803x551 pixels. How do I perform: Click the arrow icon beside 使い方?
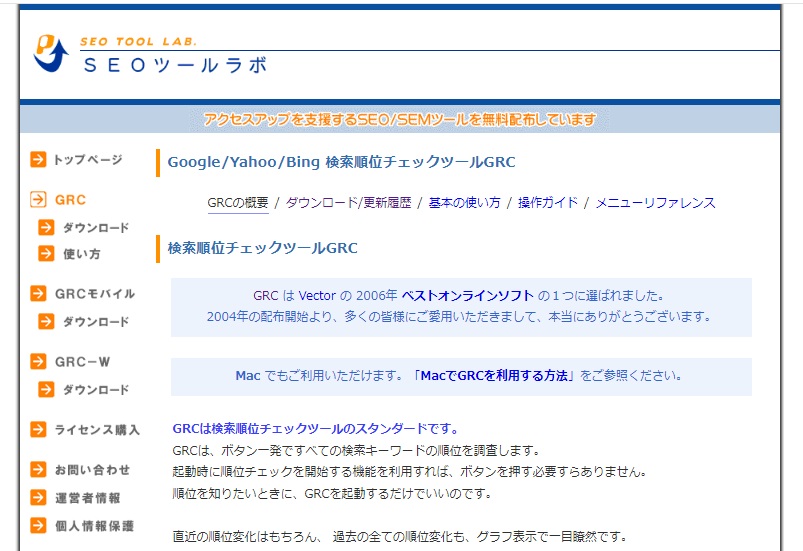(46, 253)
